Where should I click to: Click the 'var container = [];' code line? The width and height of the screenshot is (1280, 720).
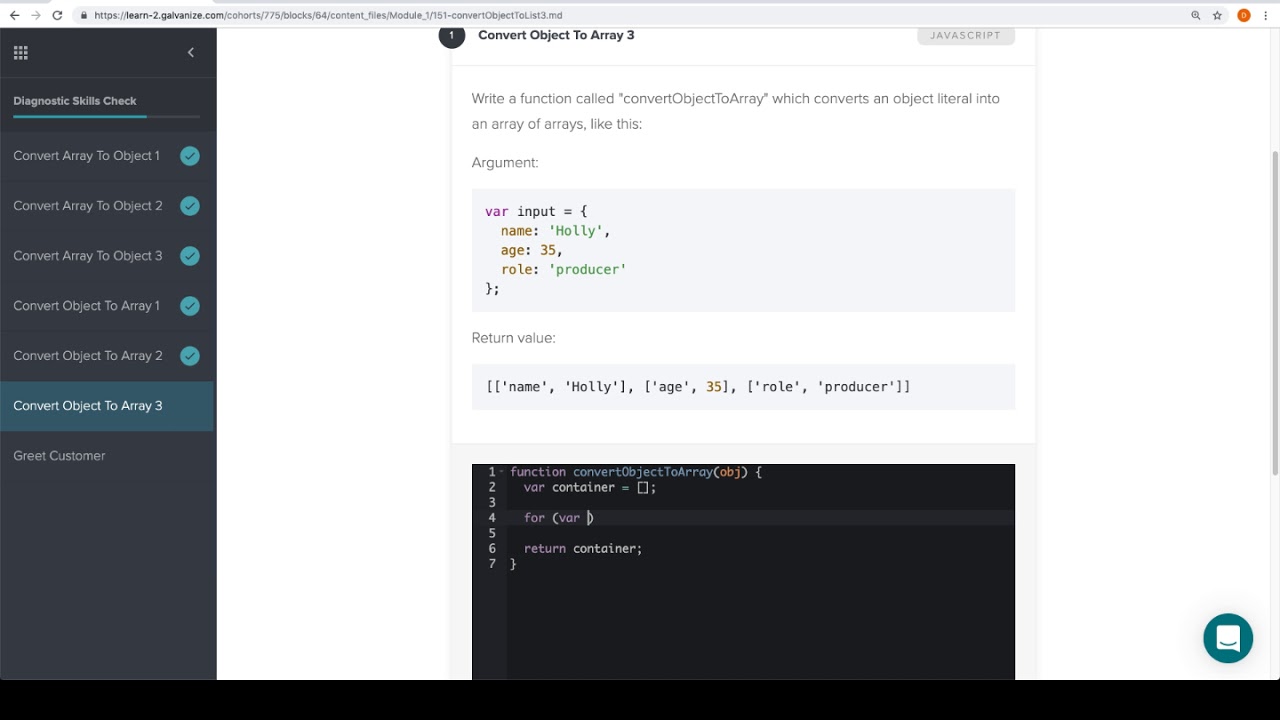(x=590, y=487)
